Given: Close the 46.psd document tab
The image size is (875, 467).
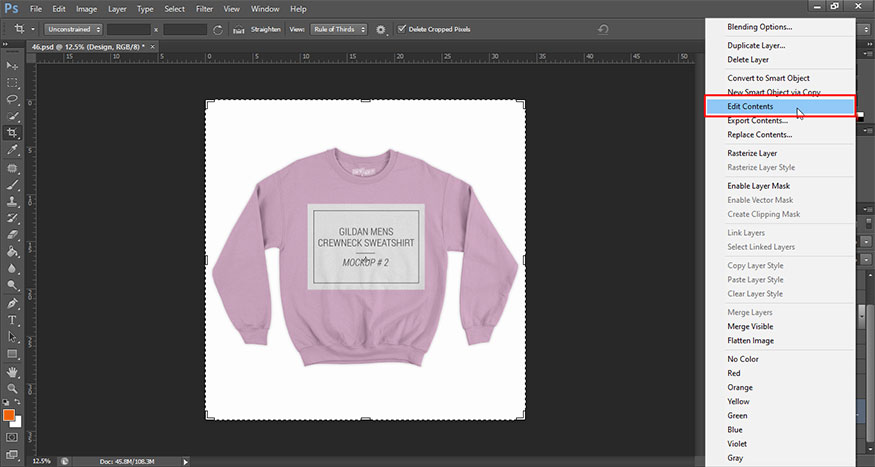Looking at the screenshot, I should pos(152,47).
